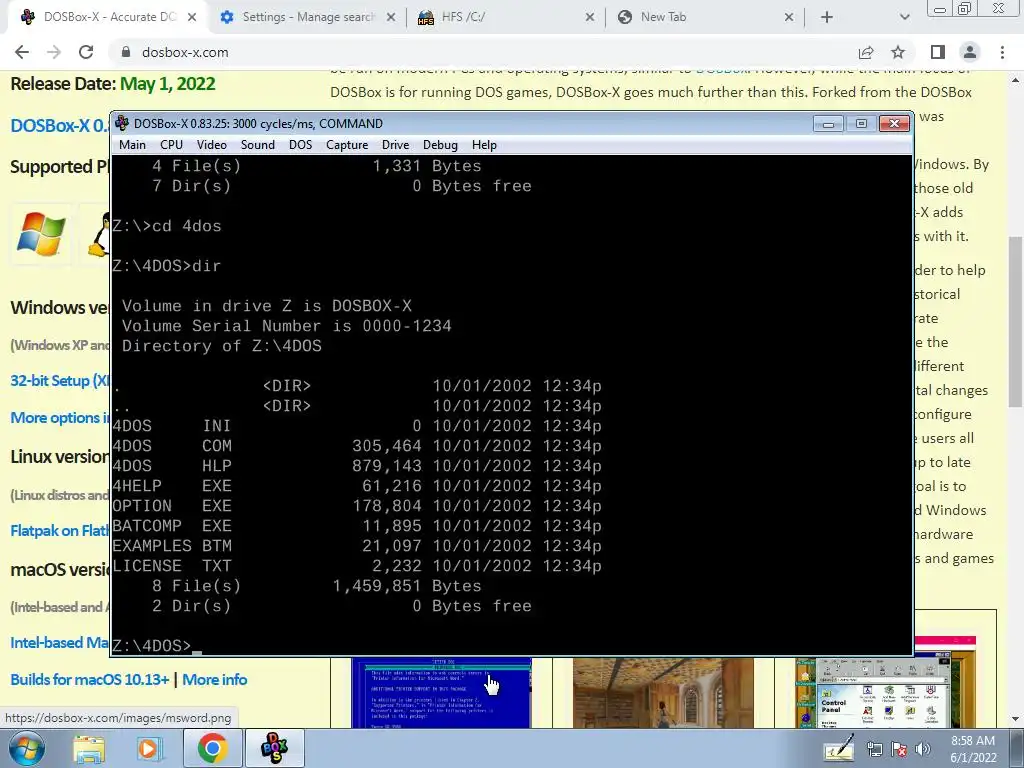Image resolution: width=1024 pixels, height=768 pixels.
Task: Open the clock showing 8:58 AM
Action: (x=973, y=749)
